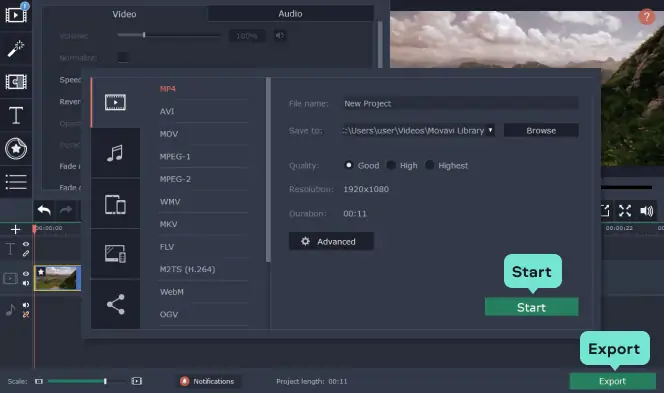Switch to the Audio tab

point(290,14)
